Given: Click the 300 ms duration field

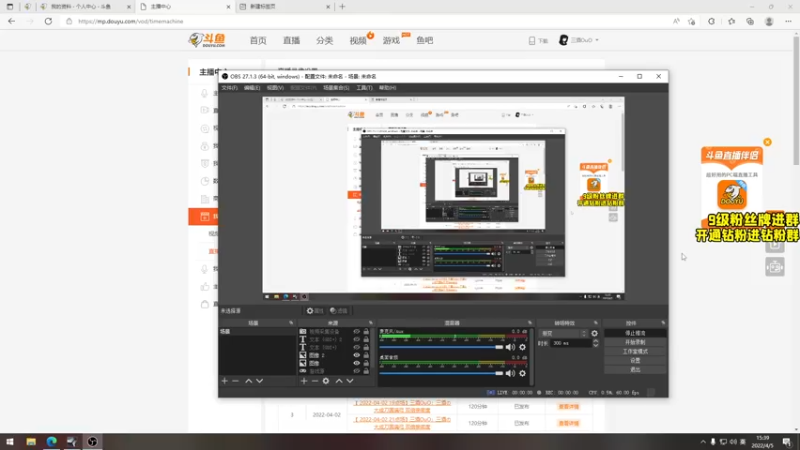Looking at the screenshot, I should pyautogui.click(x=570, y=343).
